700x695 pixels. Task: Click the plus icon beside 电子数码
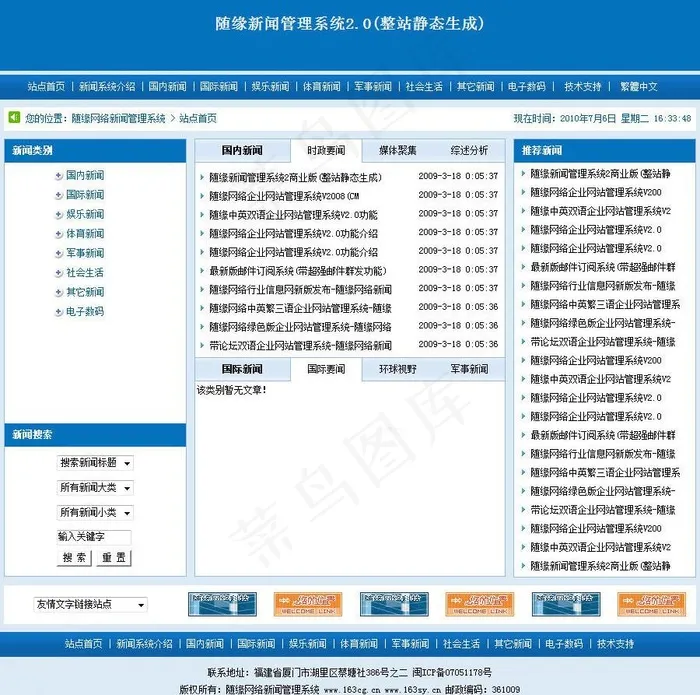pyautogui.click(x=59, y=312)
